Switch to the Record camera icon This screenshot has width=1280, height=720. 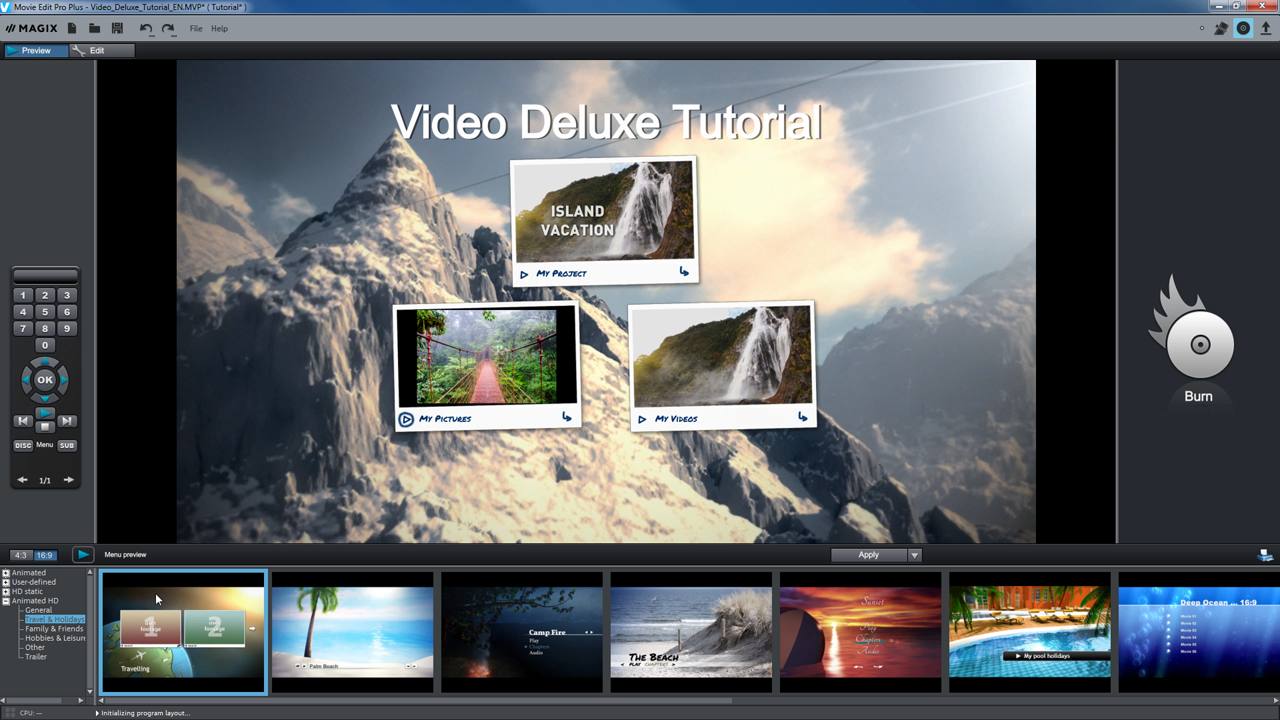point(1221,28)
